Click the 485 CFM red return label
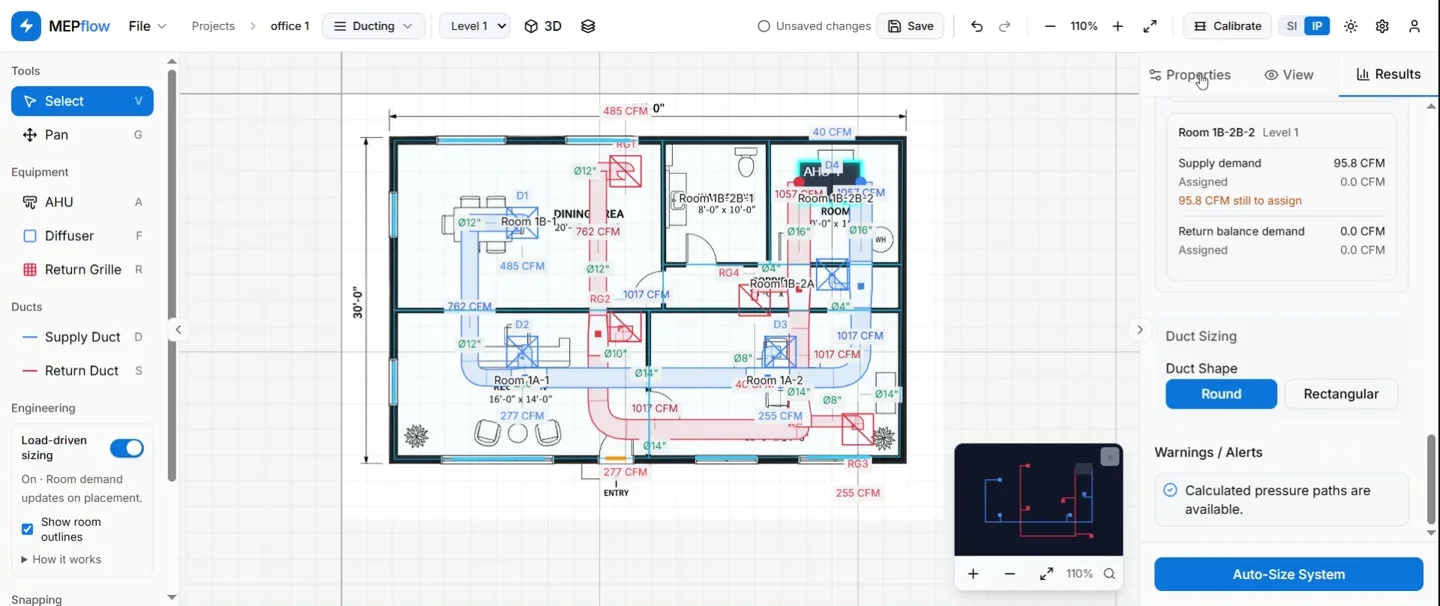 (x=625, y=111)
